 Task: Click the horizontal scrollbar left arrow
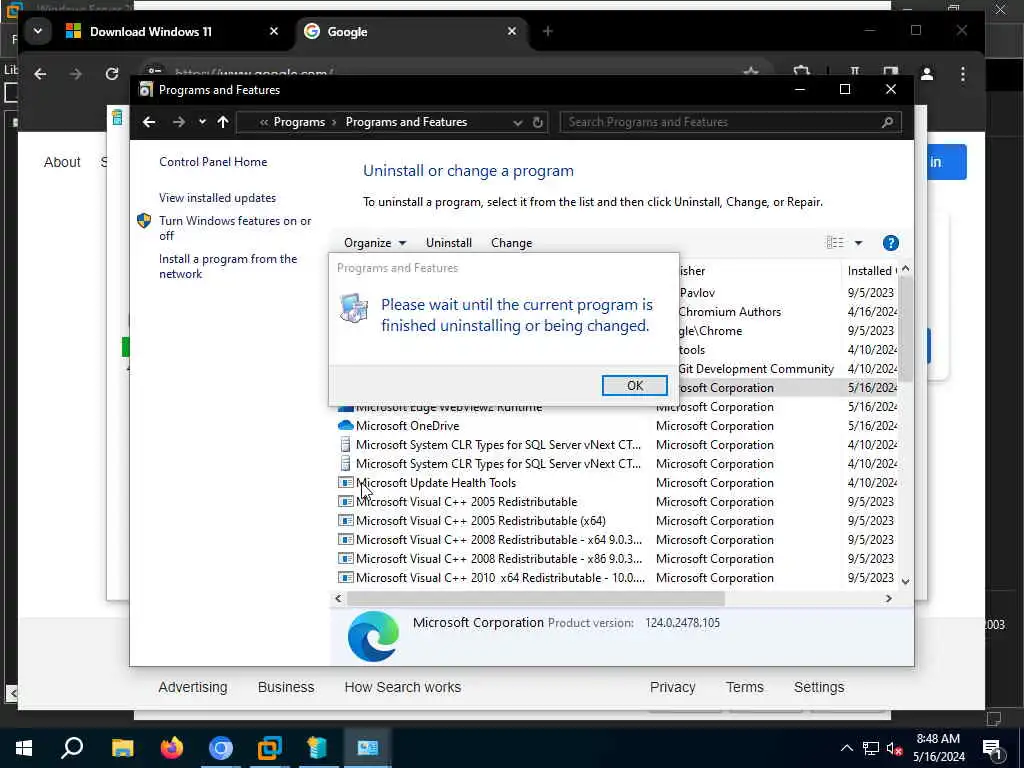click(338, 598)
